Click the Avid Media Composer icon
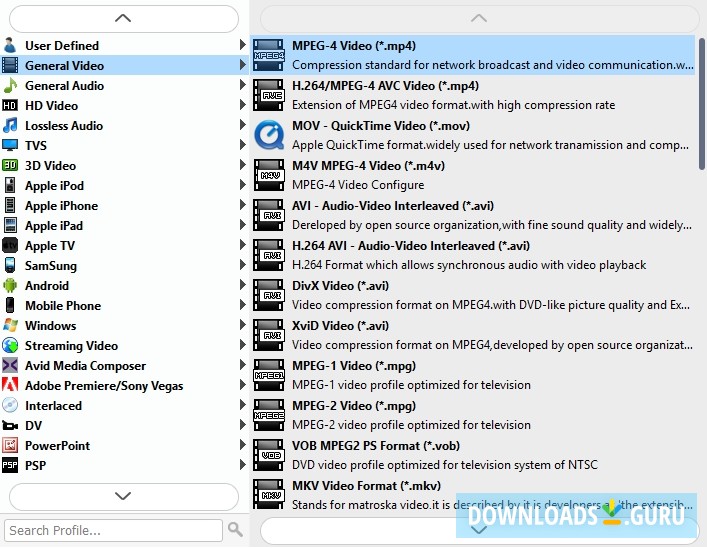The height and width of the screenshot is (548, 707). pos(10,365)
